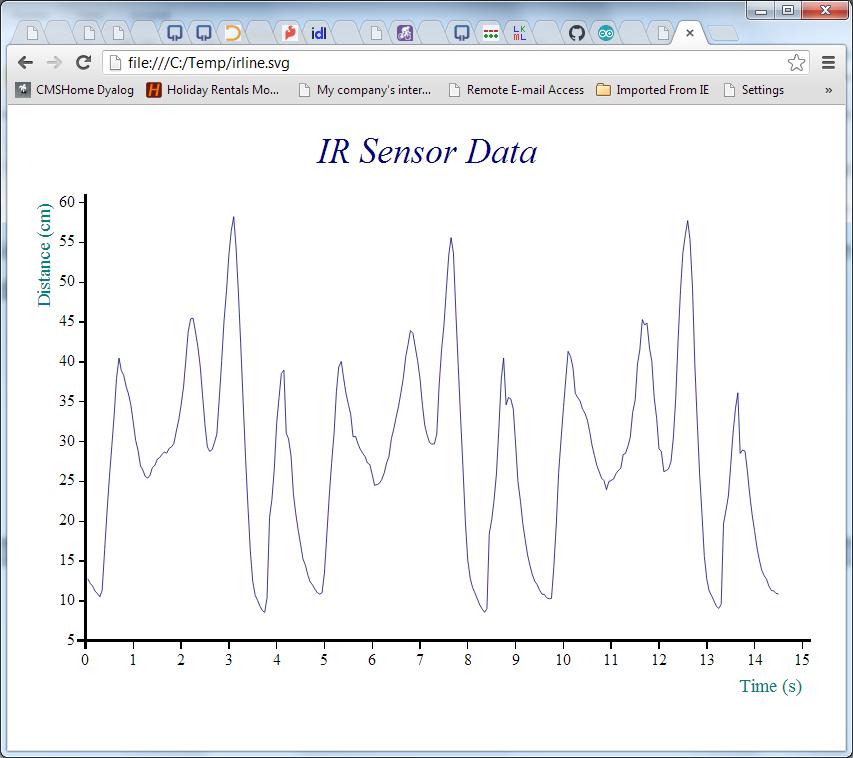Click the y-axis tick label 60
This screenshot has height=758, width=853.
point(67,202)
